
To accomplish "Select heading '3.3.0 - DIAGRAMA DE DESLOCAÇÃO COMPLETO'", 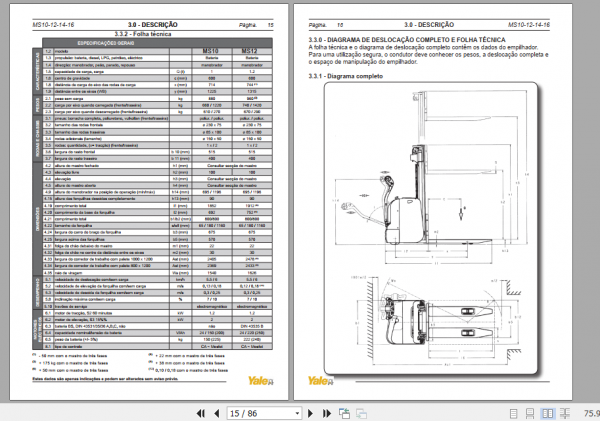I will (x=407, y=40).
